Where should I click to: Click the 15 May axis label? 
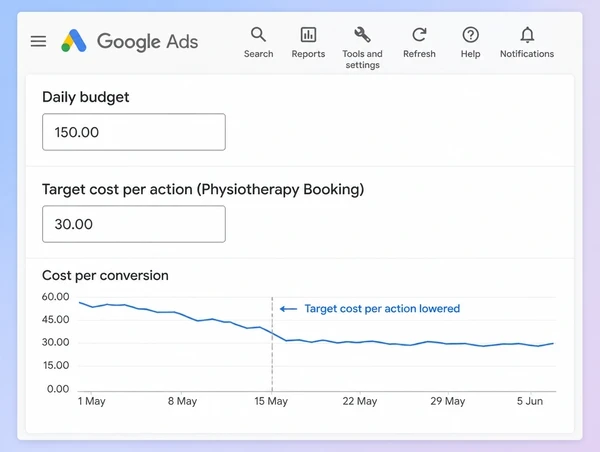pos(271,401)
